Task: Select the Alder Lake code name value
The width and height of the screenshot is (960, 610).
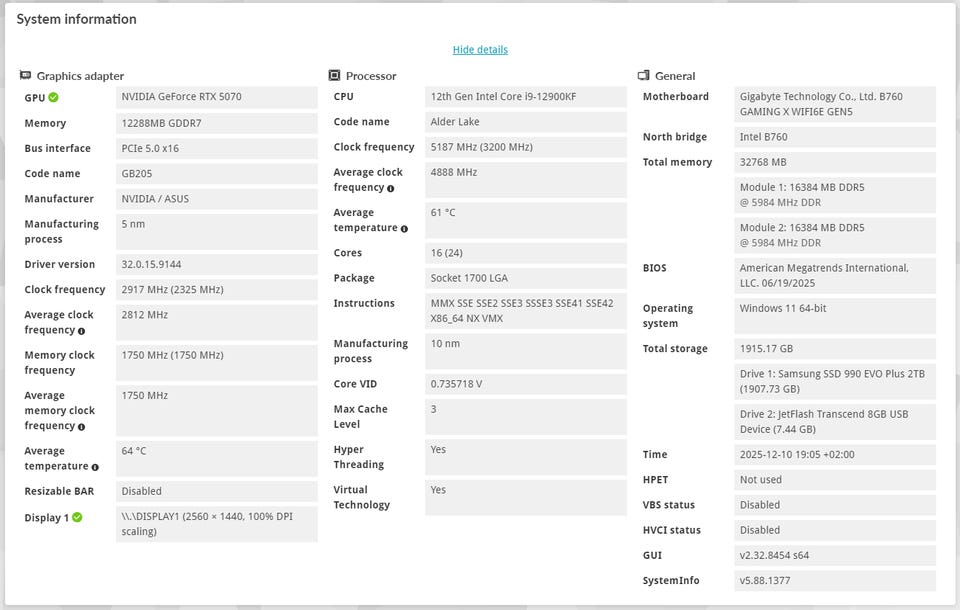Action: pyautogui.click(x=526, y=122)
